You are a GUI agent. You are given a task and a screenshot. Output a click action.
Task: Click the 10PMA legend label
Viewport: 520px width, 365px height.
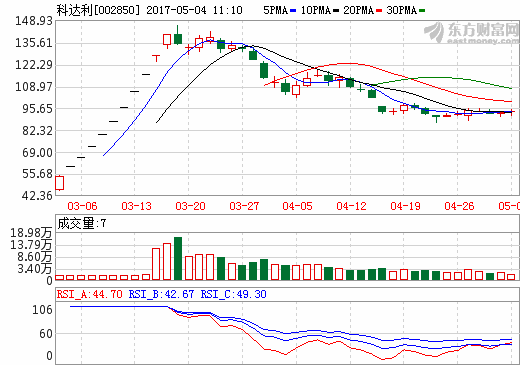click(316, 10)
